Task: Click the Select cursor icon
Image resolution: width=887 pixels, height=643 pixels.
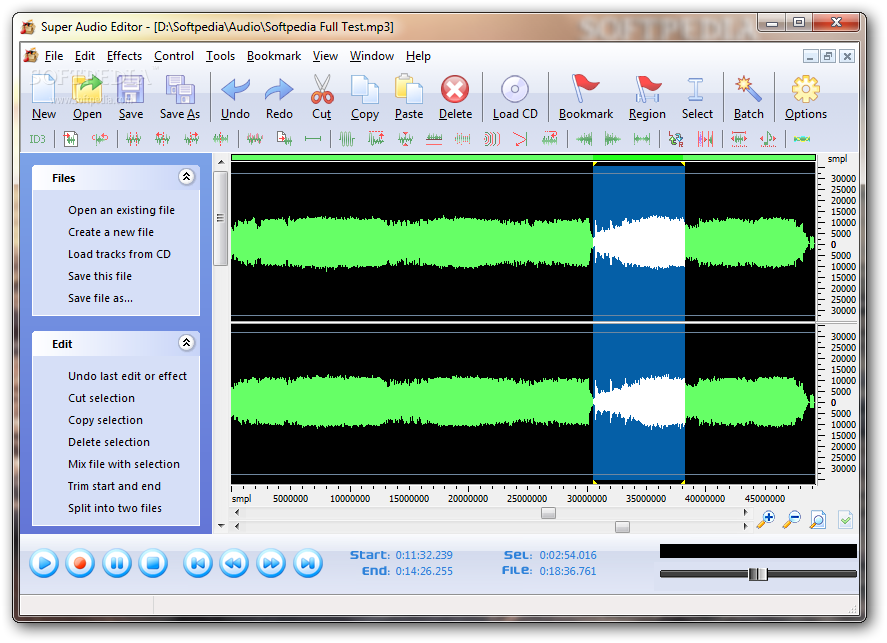Action: coord(696,89)
